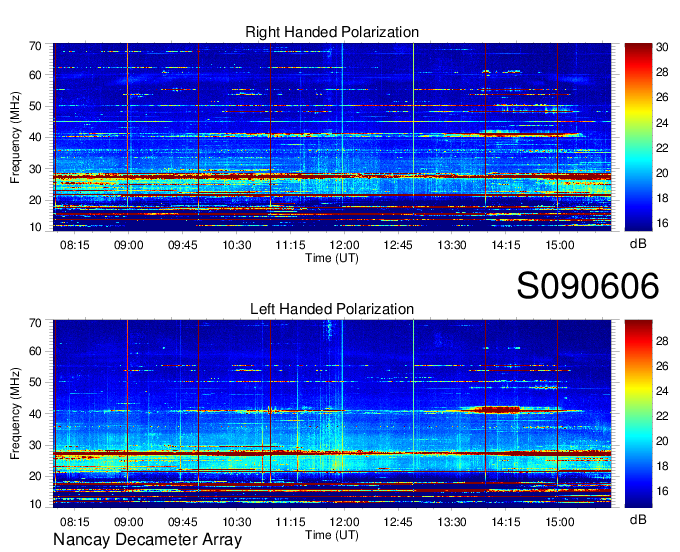Click 13:30 time tick under Left Handed plot
This screenshot has width=680, height=552.
click(452, 522)
